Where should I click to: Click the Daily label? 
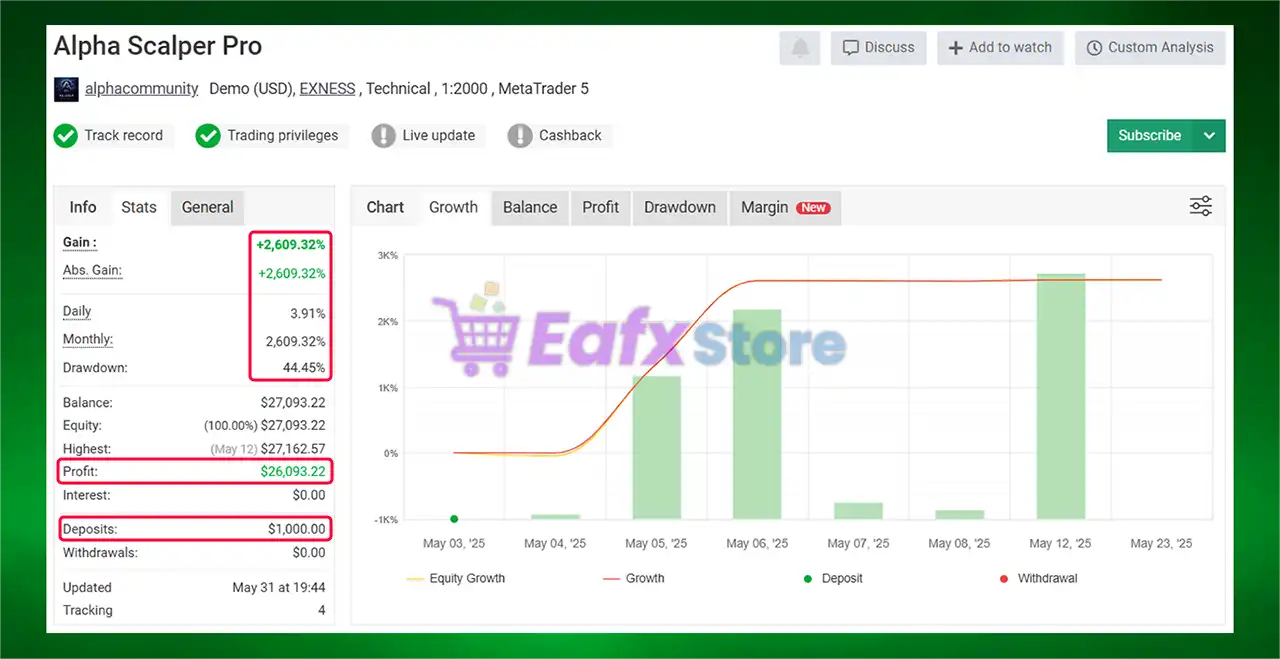[77, 312]
